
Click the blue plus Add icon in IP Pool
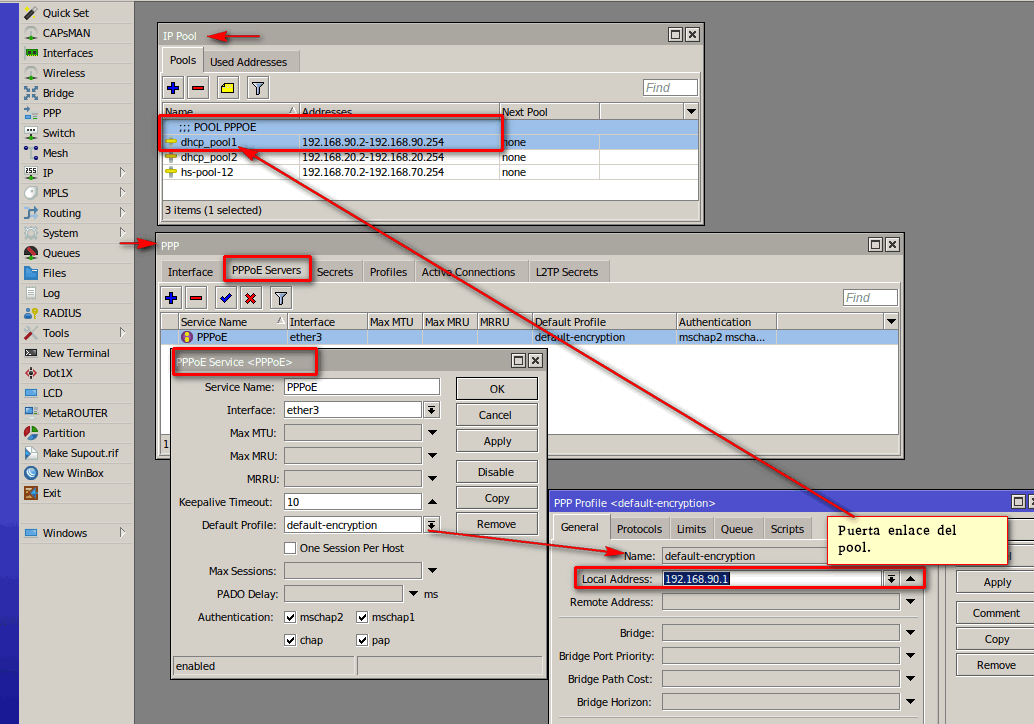click(x=173, y=88)
